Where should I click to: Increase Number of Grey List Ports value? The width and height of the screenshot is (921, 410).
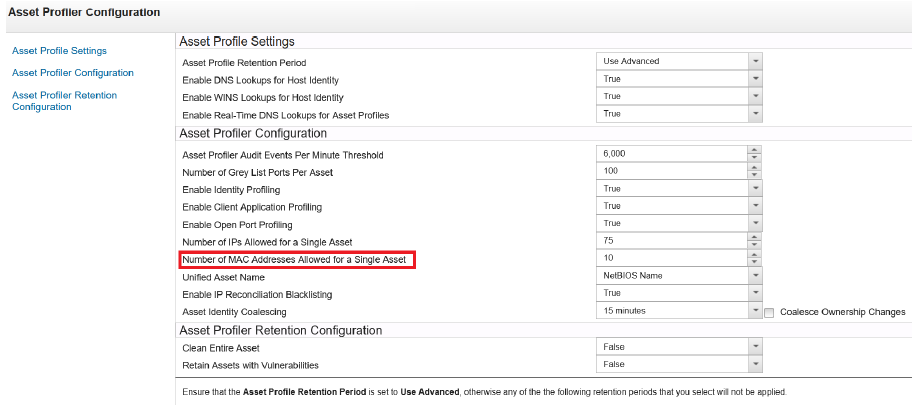(755, 167)
